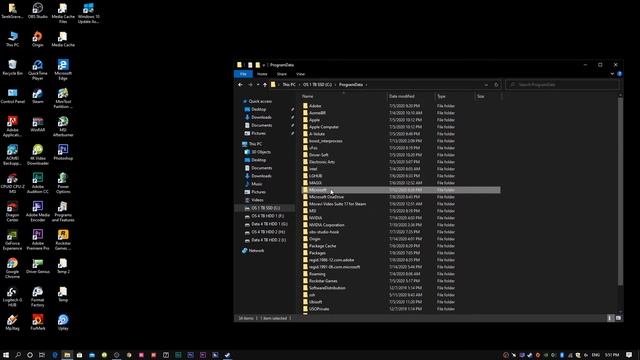Select the Electronic Arts folder
The height and width of the screenshot is (360, 640).
pyautogui.click(x=401, y=162)
